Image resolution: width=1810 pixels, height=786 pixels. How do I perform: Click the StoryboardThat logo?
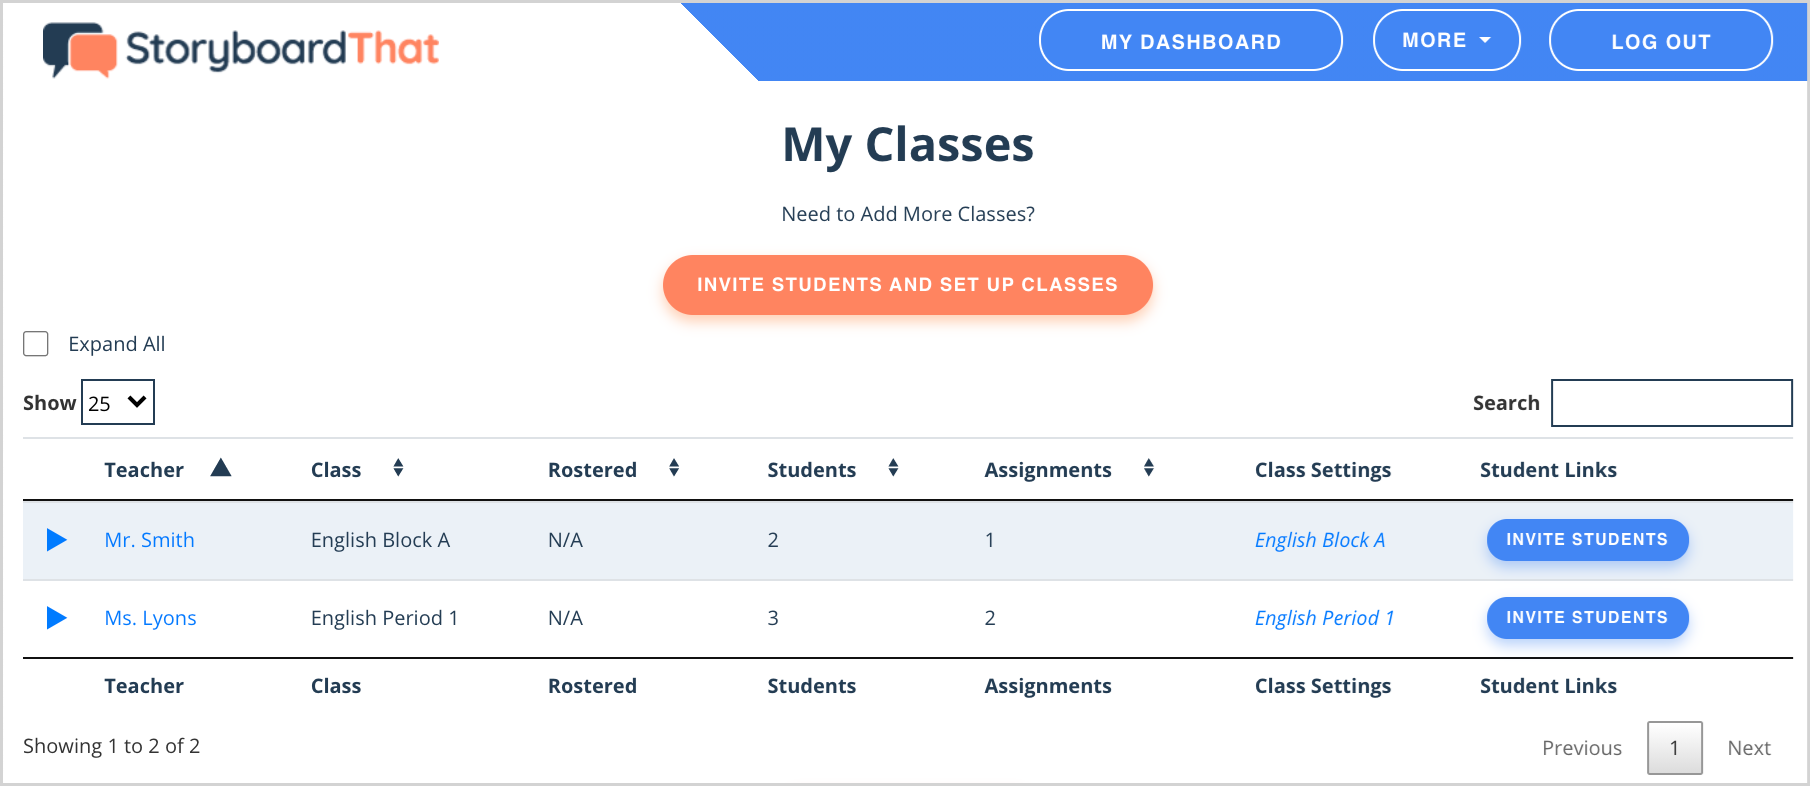240,49
